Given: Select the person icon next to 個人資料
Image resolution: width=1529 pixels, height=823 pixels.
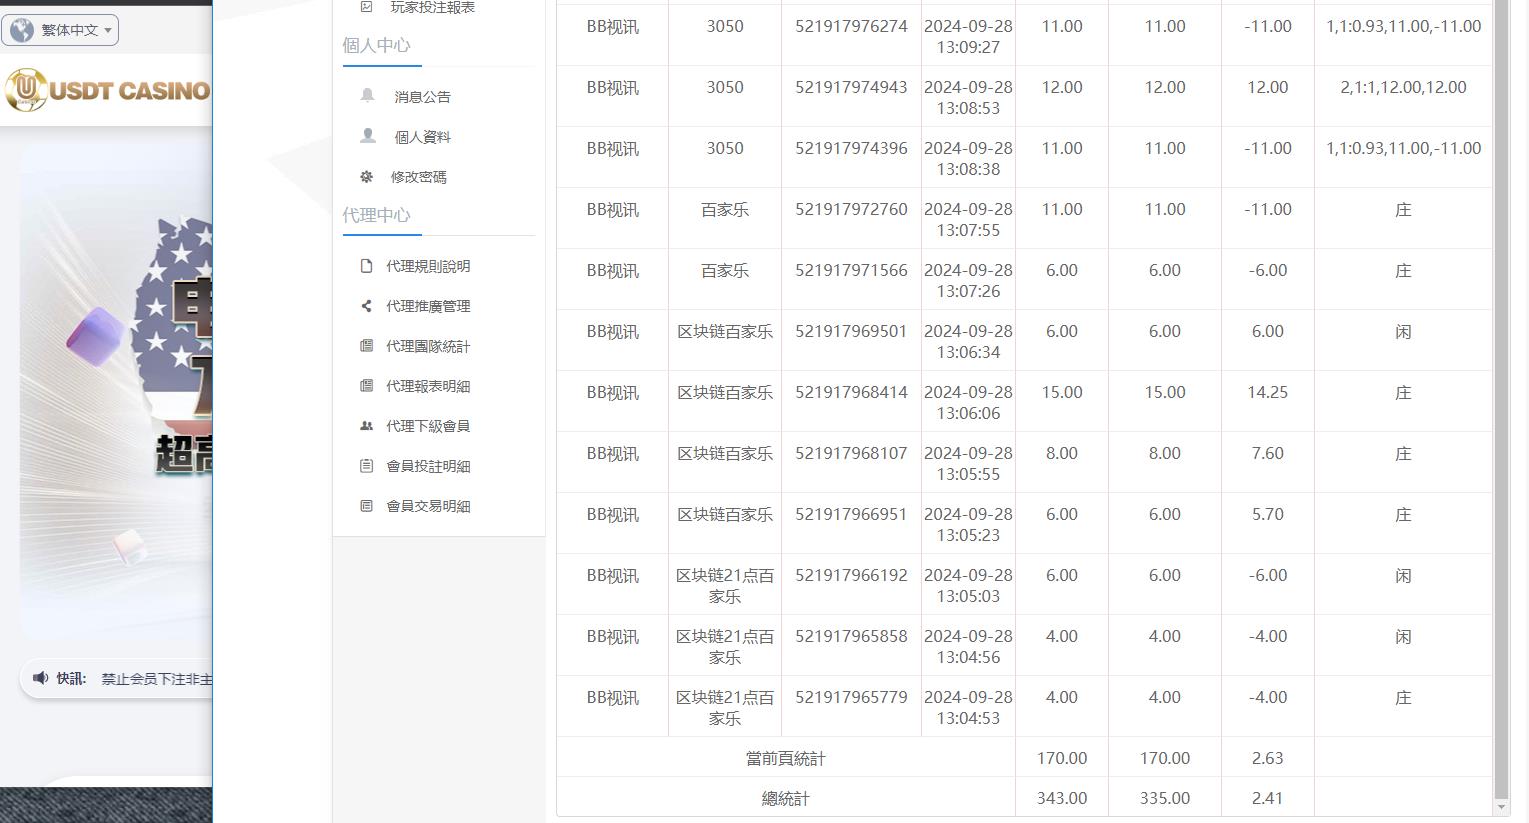Looking at the screenshot, I should 368,136.
